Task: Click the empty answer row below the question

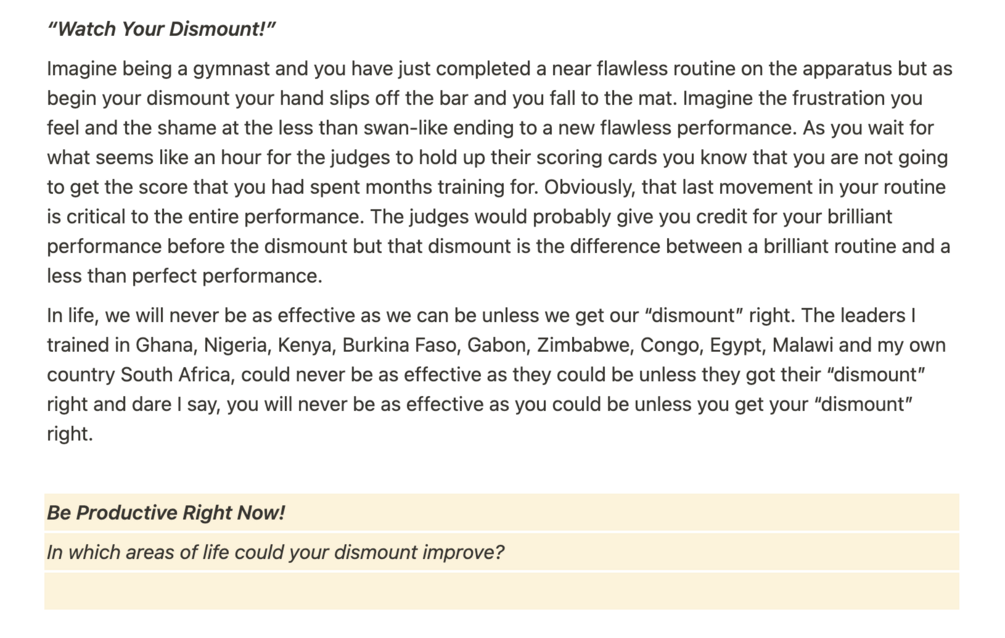Action: click(500, 591)
